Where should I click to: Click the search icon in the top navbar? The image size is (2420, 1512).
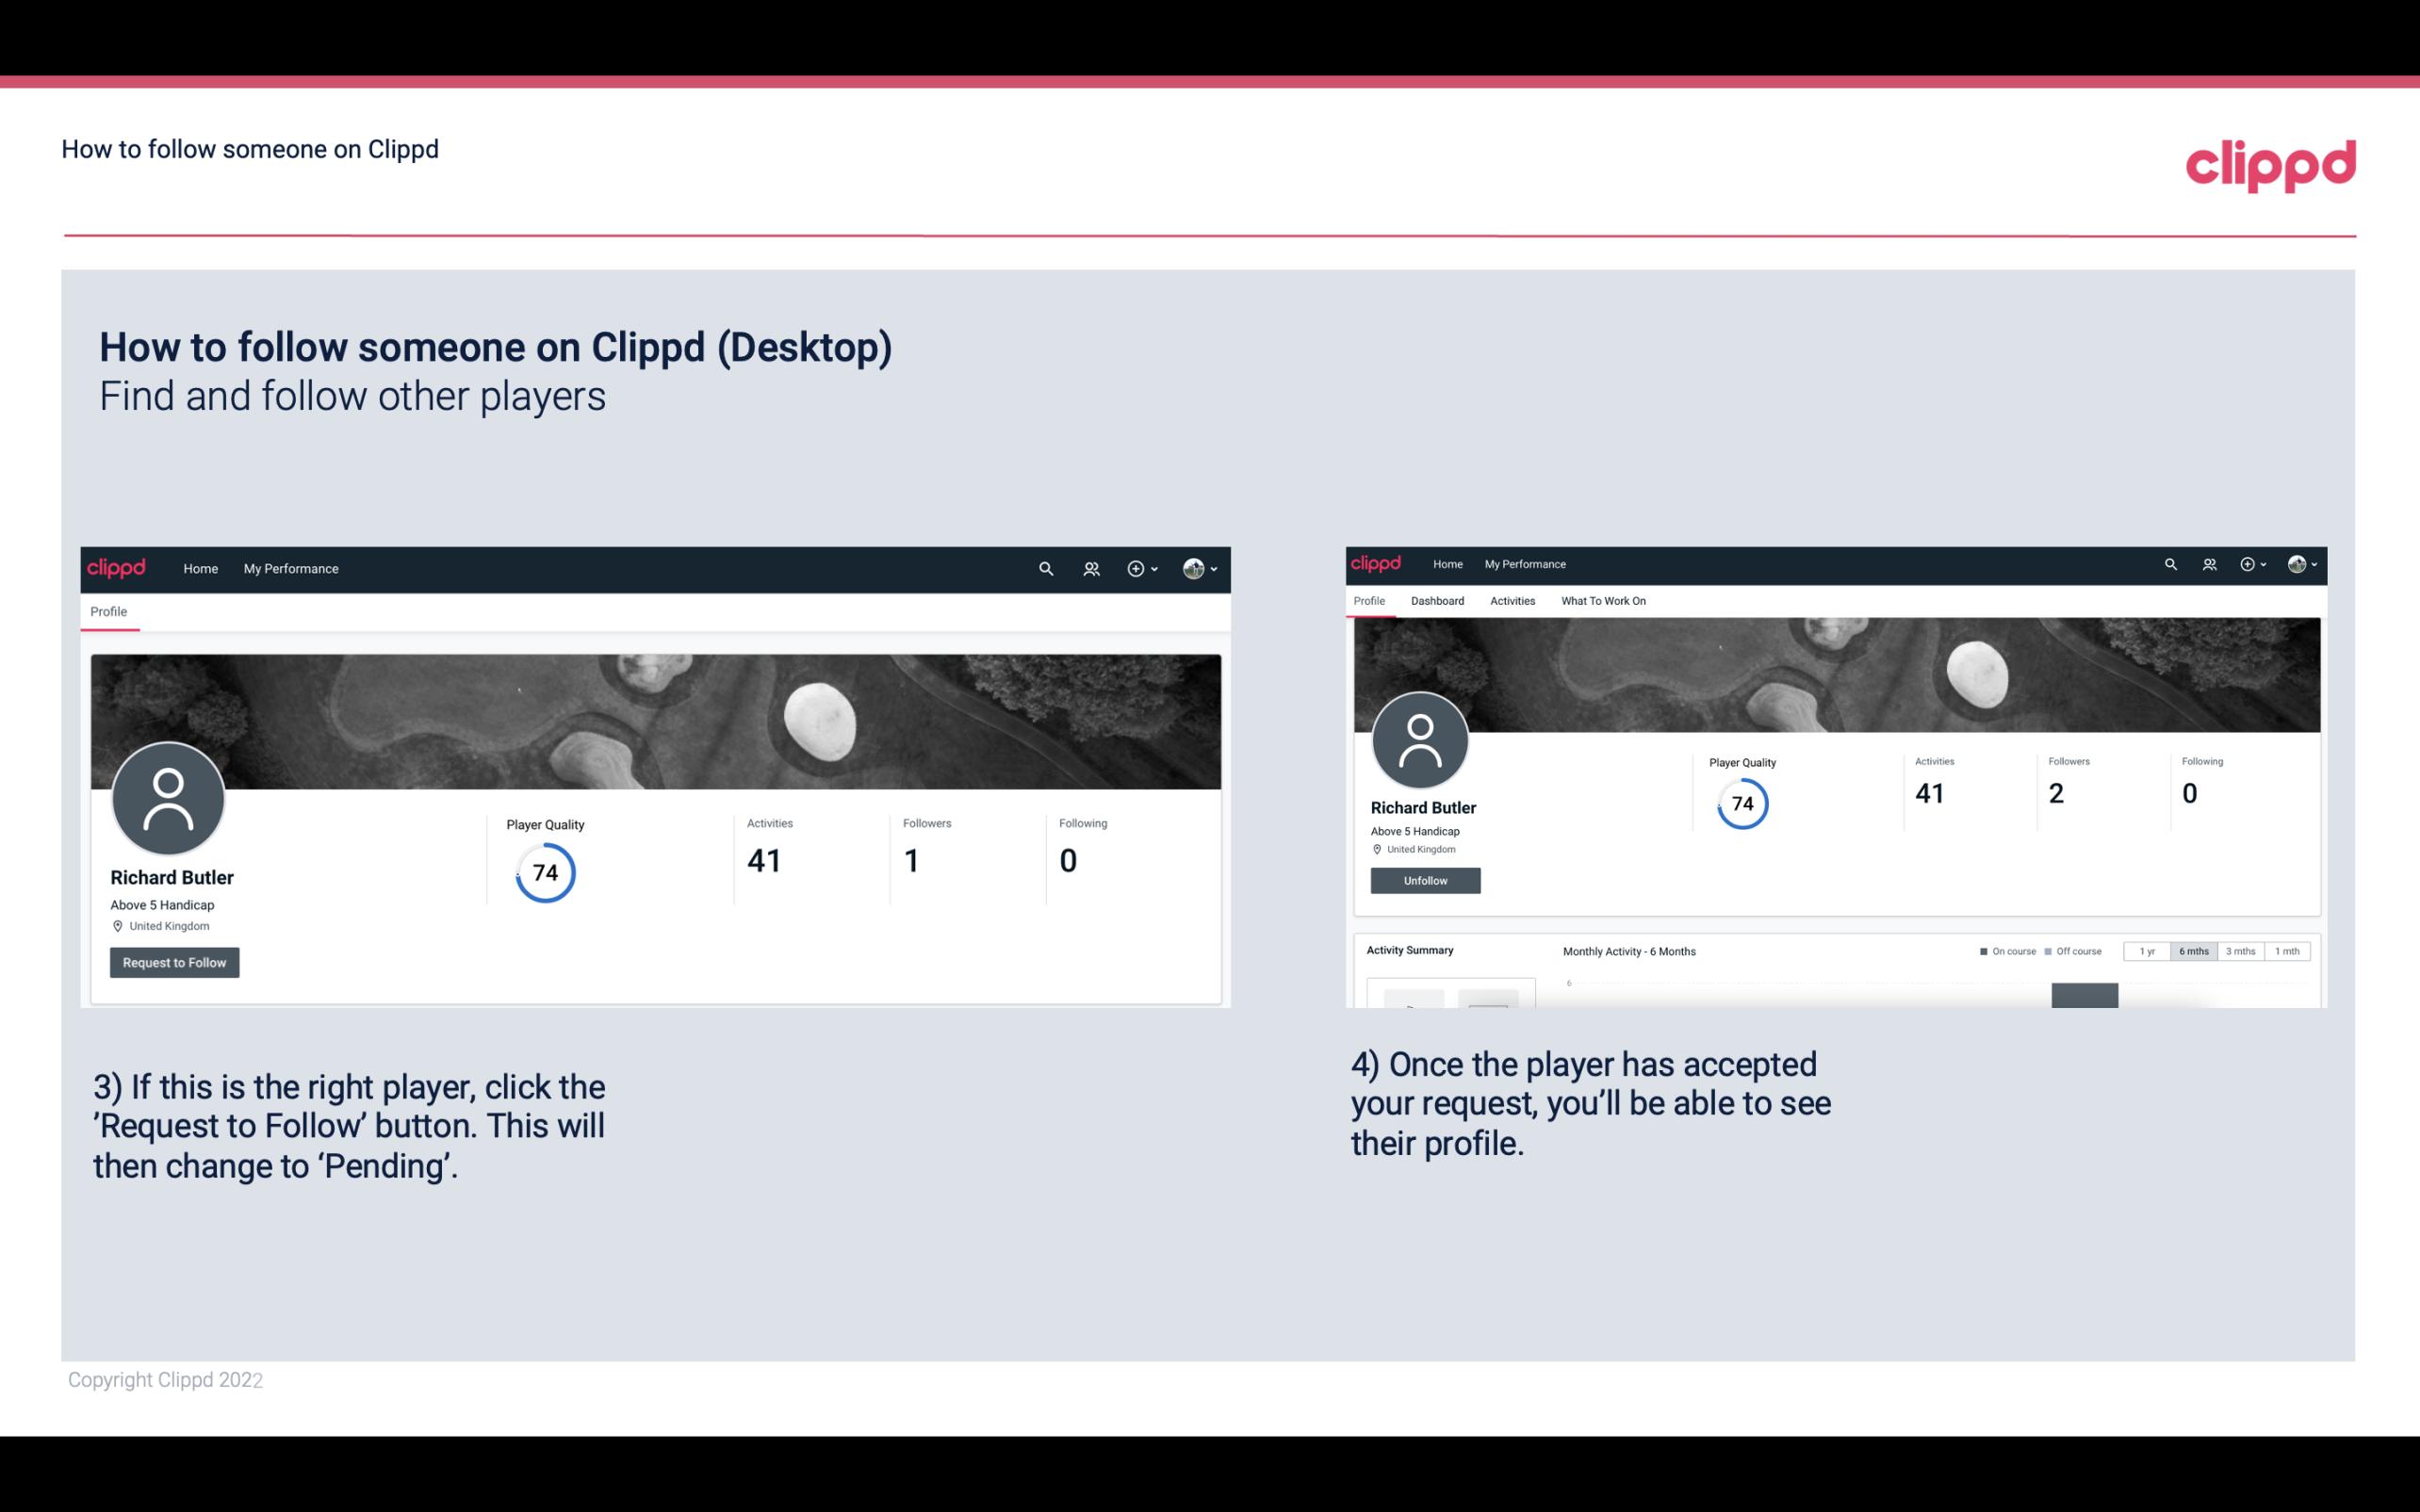[1043, 568]
